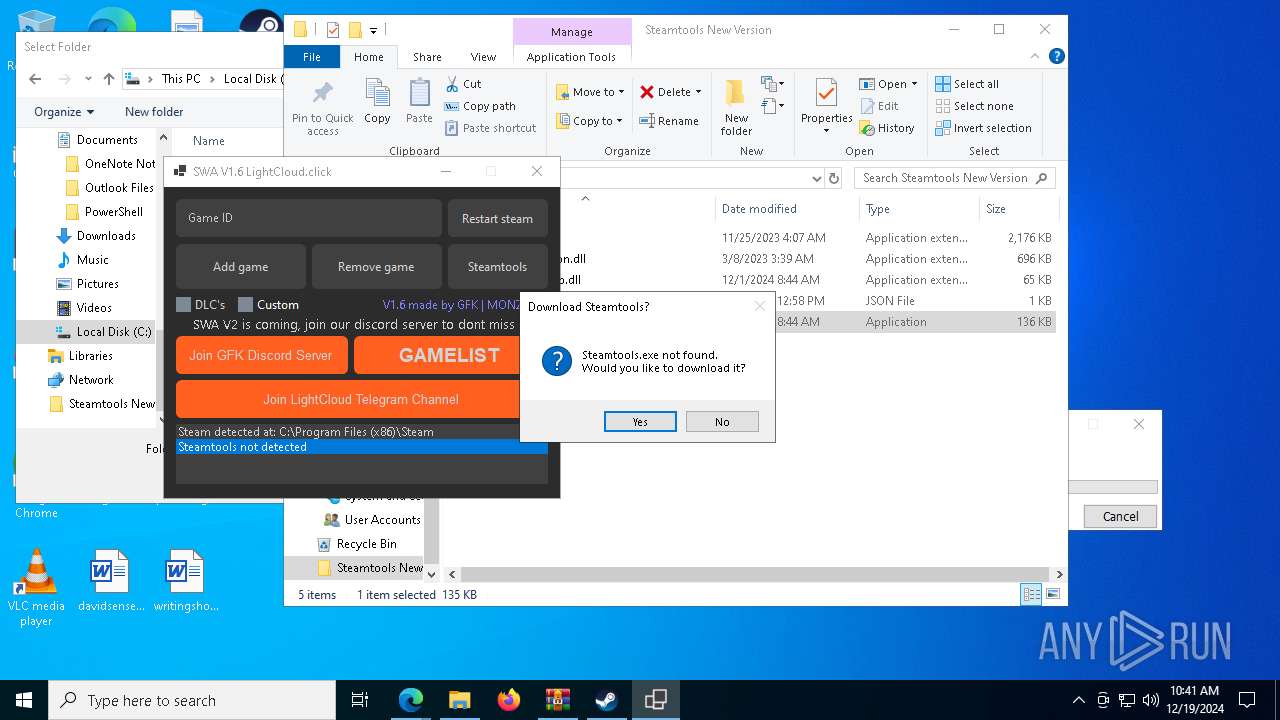Click New folder in Select Folder dialog
The width and height of the screenshot is (1280, 720).
coord(154,112)
